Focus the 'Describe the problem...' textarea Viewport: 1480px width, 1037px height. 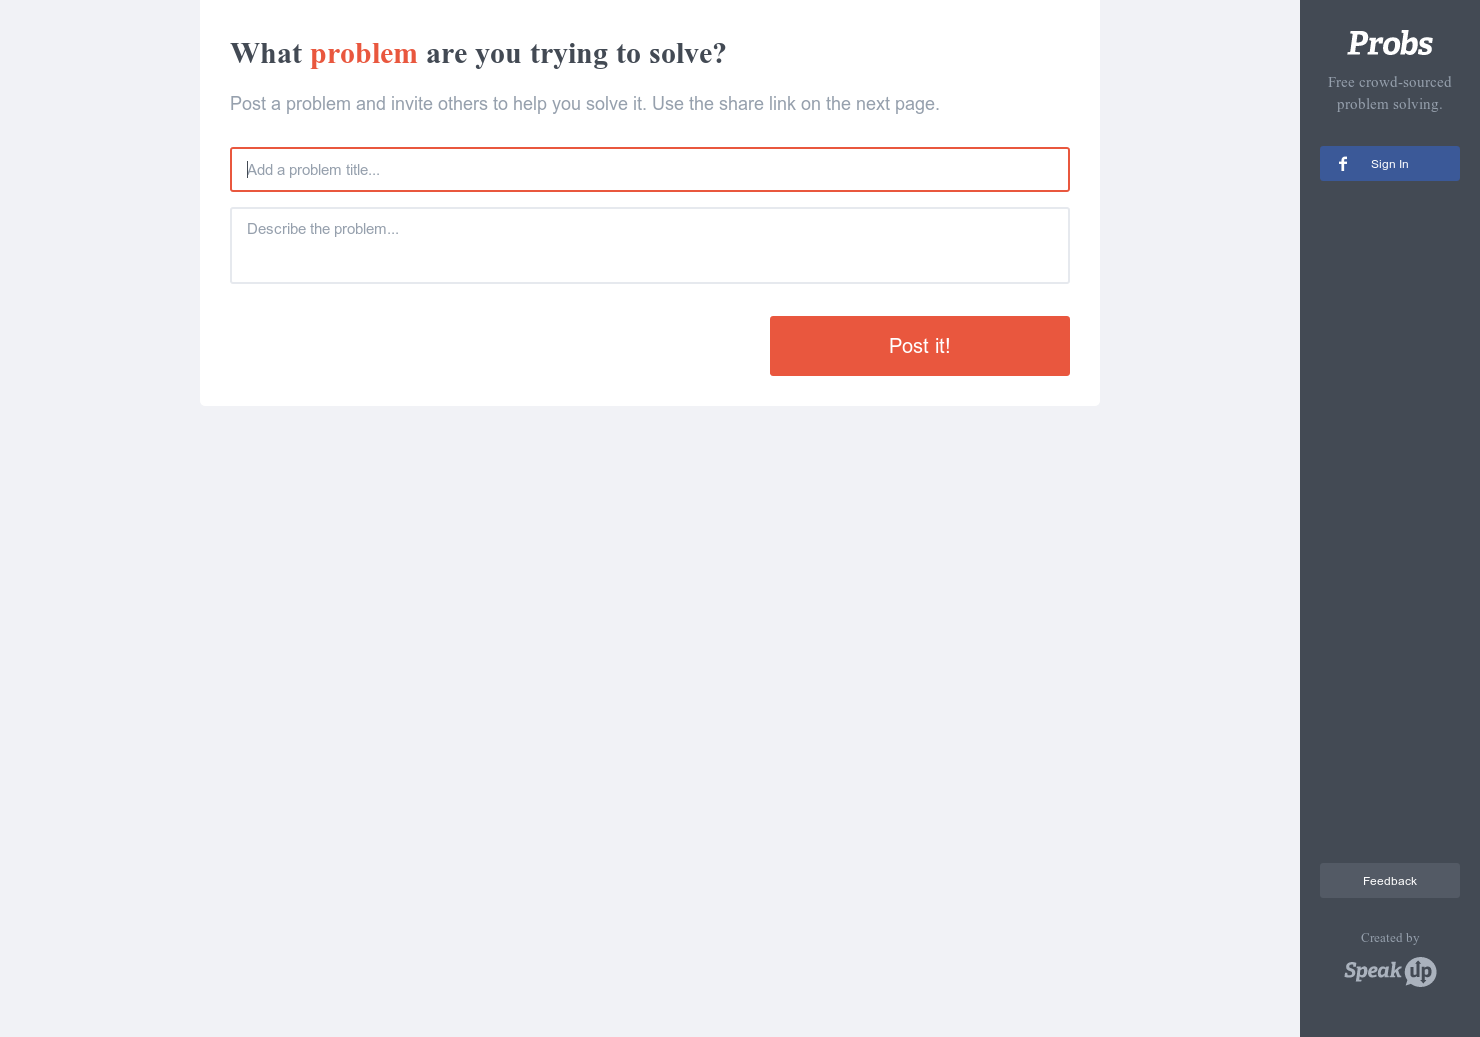point(650,245)
